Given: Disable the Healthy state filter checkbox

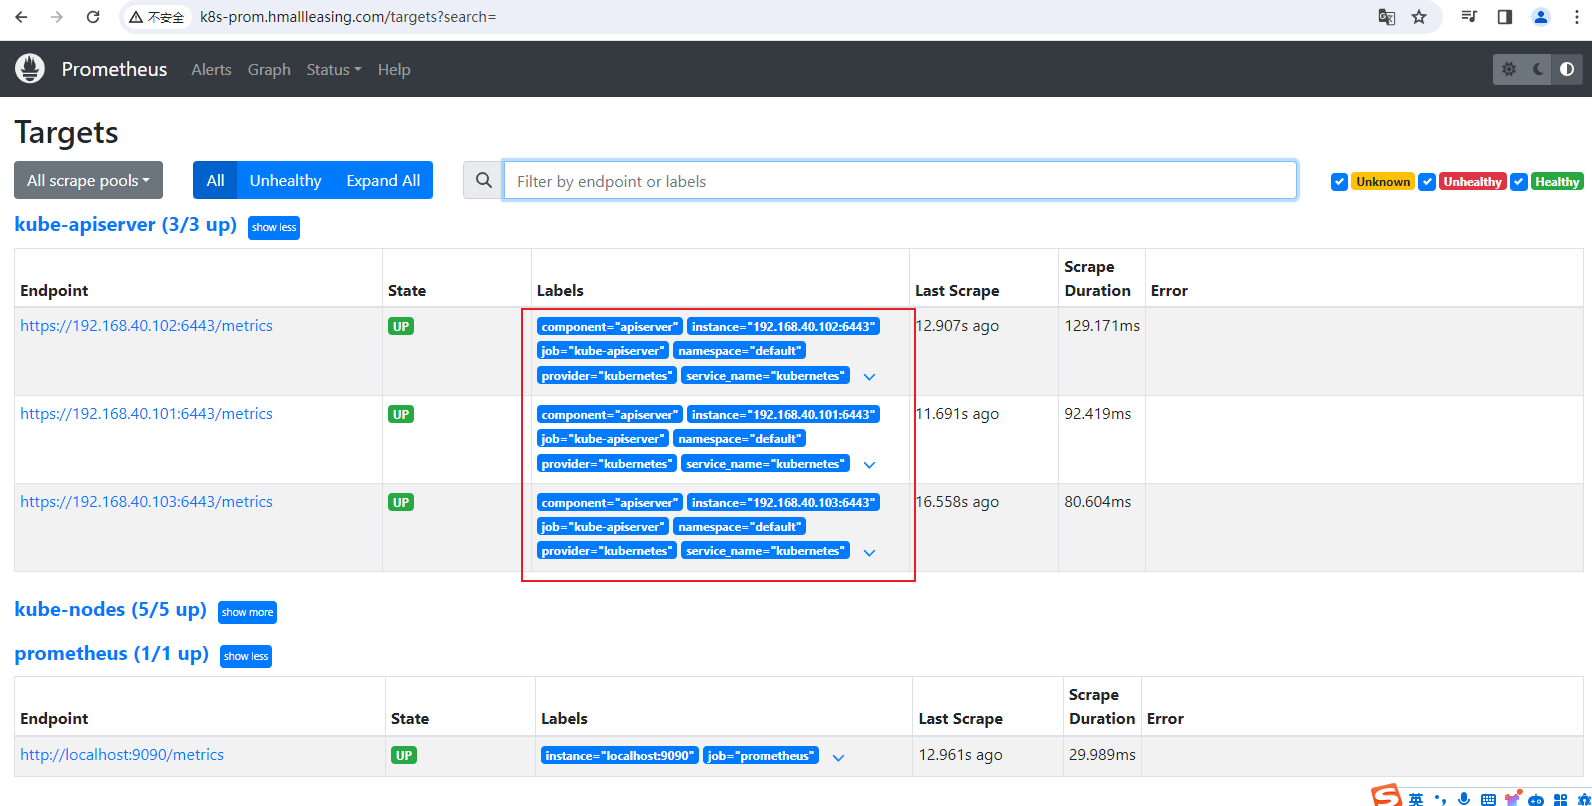Looking at the screenshot, I should tap(1519, 182).
